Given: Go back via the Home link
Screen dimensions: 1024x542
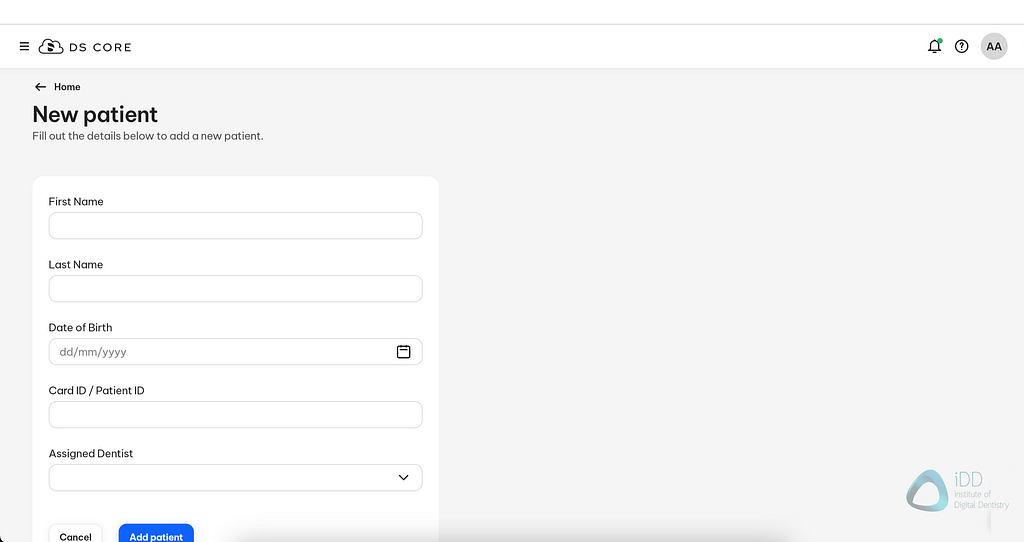Looking at the screenshot, I should click(x=67, y=87).
